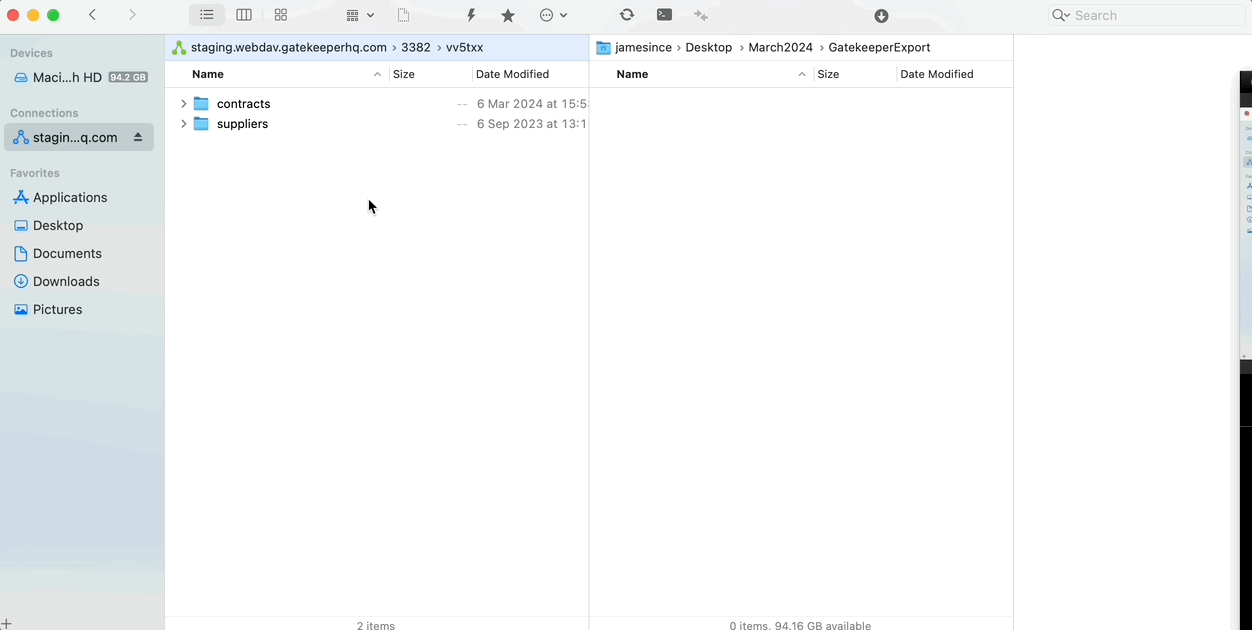Open Downloads from the Favorites sidebar

click(66, 281)
